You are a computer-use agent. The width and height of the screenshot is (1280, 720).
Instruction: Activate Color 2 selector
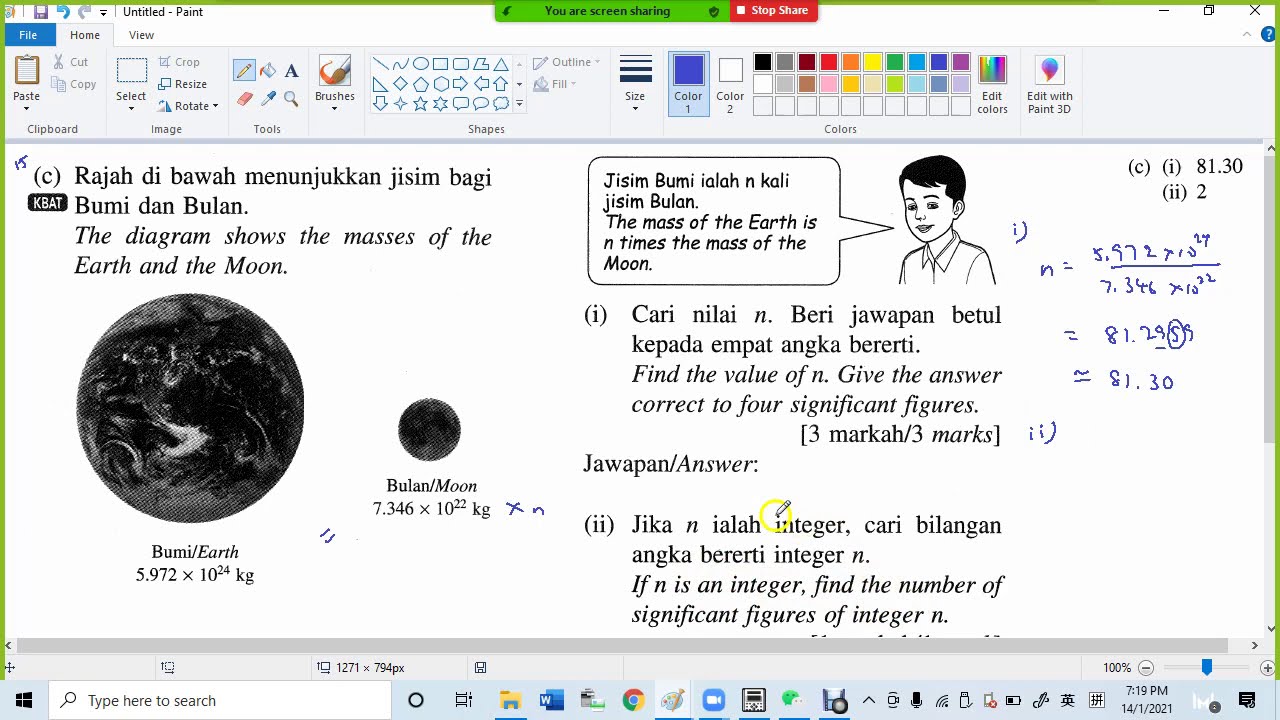pyautogui.click(x=730, y=85)
